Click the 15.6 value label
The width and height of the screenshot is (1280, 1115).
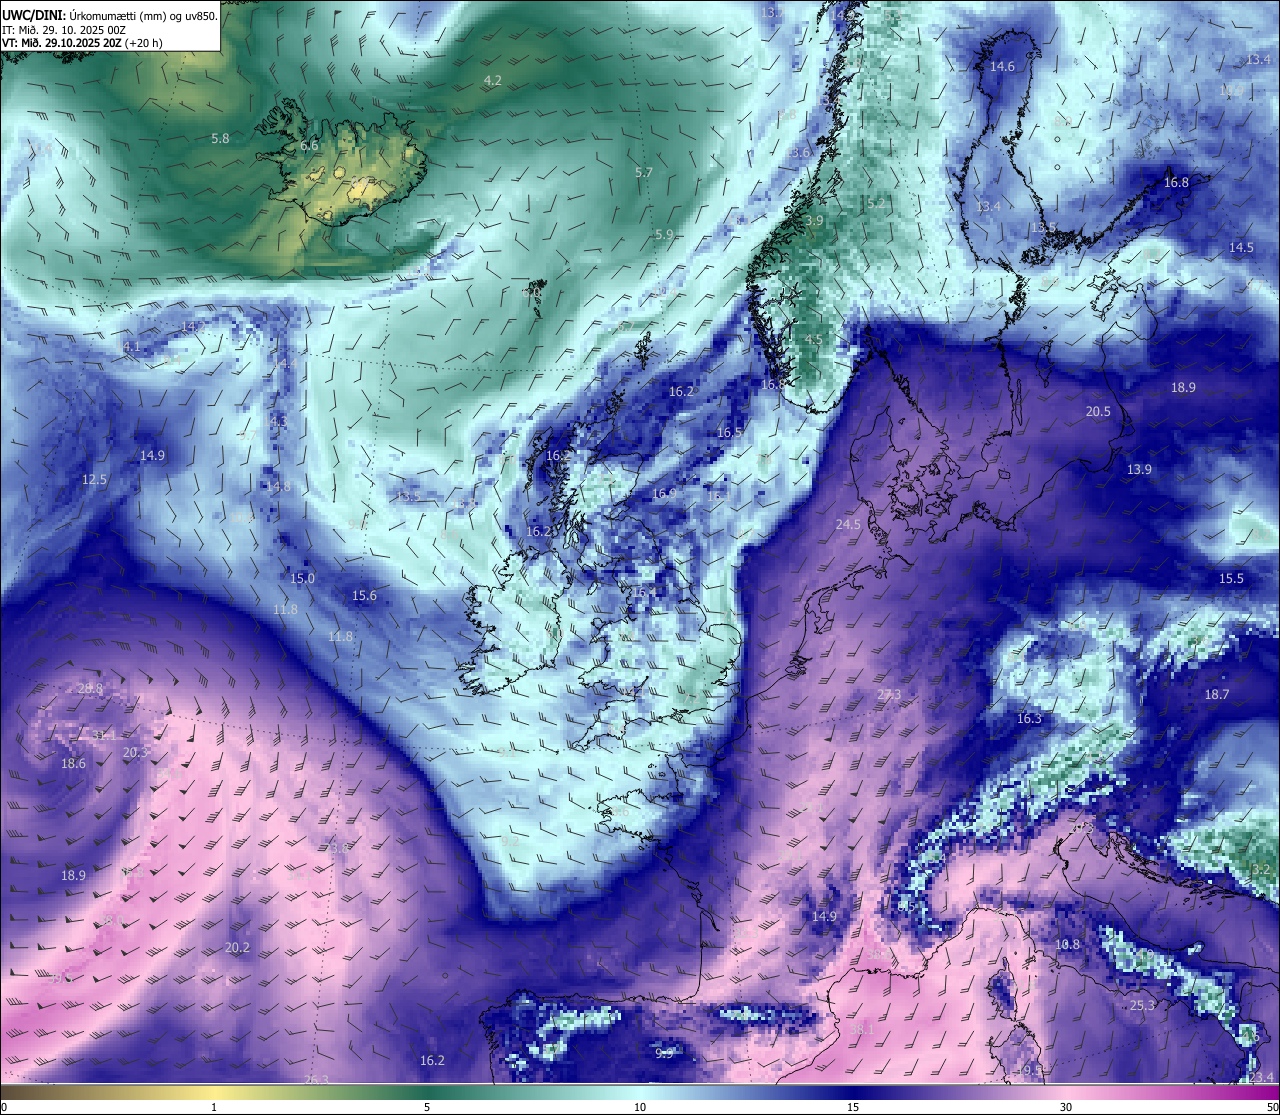click(x=364, y=595)
